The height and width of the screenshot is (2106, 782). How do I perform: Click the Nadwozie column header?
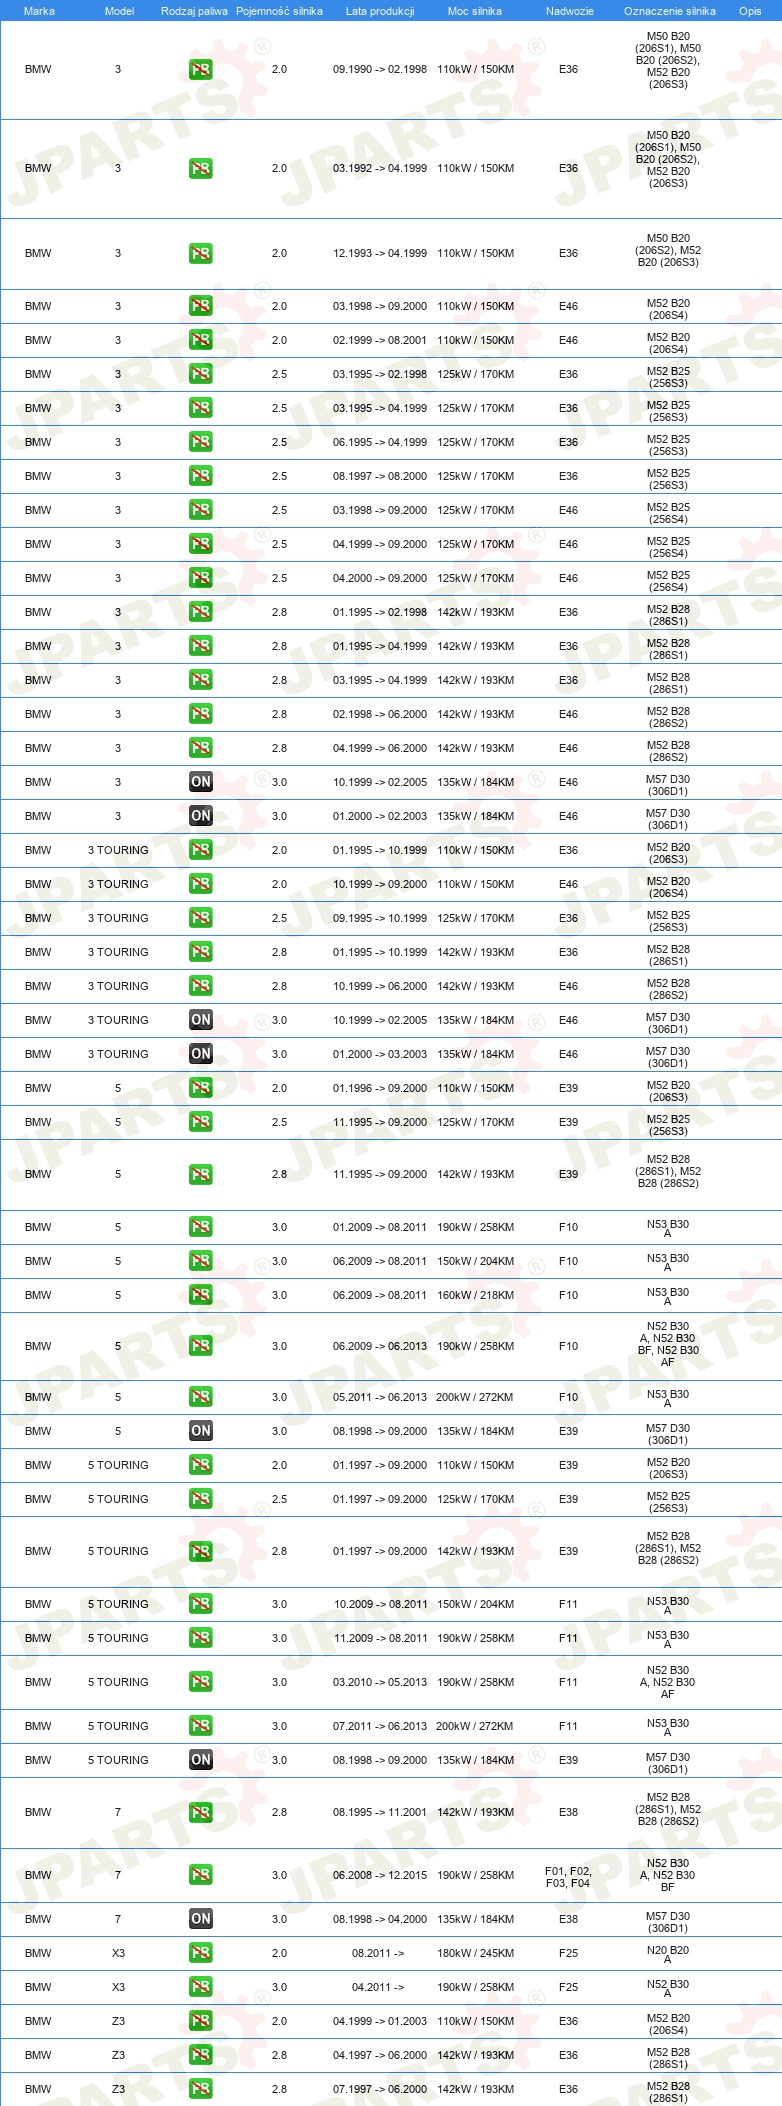coord(570,11)
